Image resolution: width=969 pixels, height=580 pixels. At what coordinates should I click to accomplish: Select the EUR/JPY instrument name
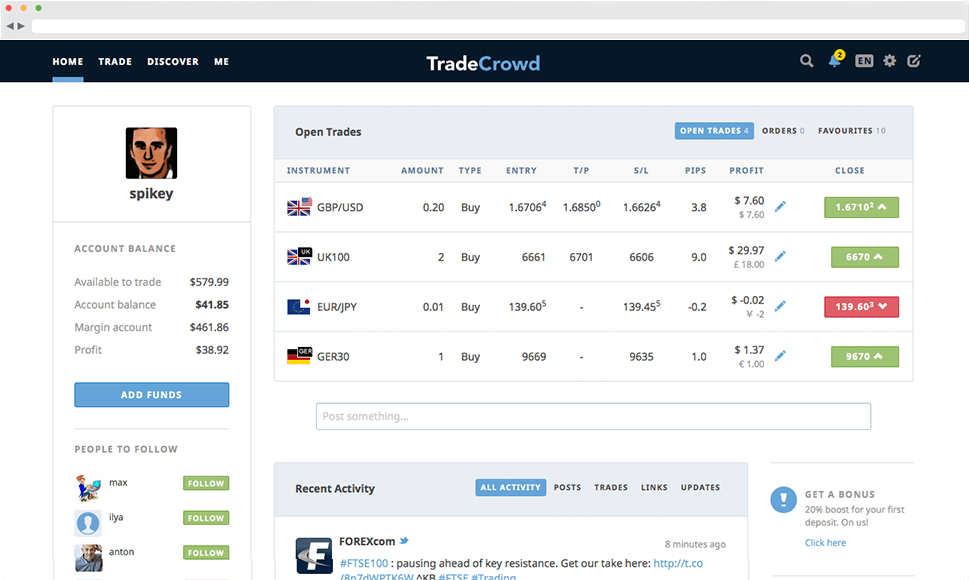[337, 306]
